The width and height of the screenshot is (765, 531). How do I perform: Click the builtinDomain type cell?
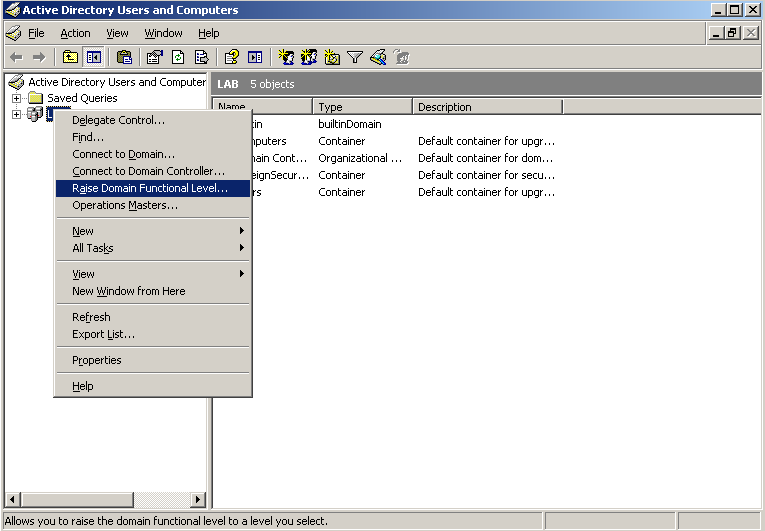[x=350, y=124]
